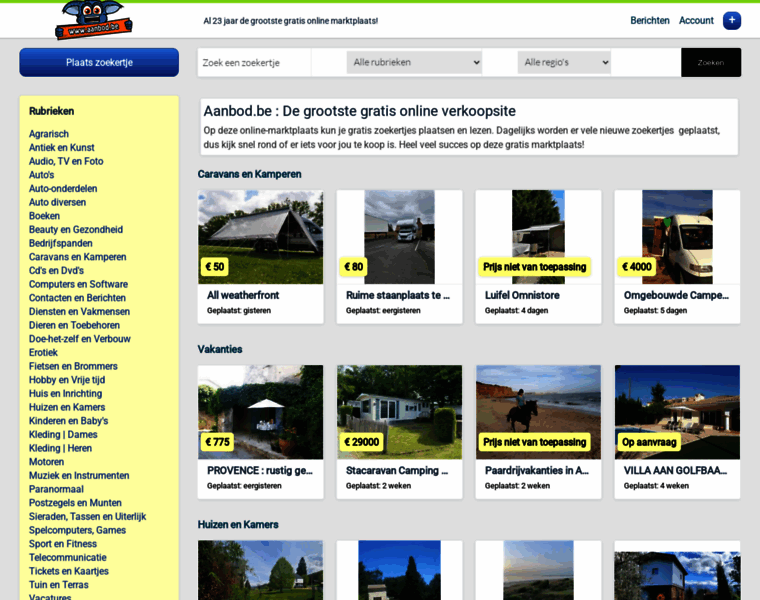
Task: Select the Boeken category link
Action: coord(45,216)
